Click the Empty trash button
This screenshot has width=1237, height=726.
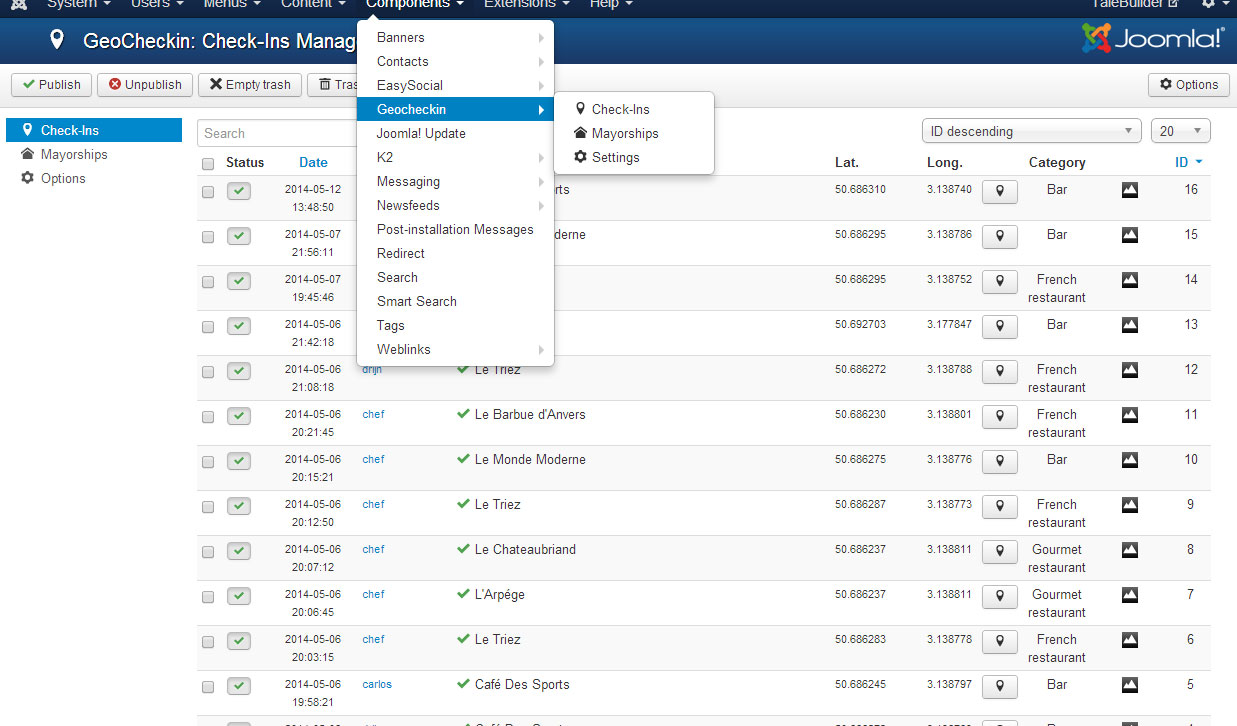click(x=250, y=85)
